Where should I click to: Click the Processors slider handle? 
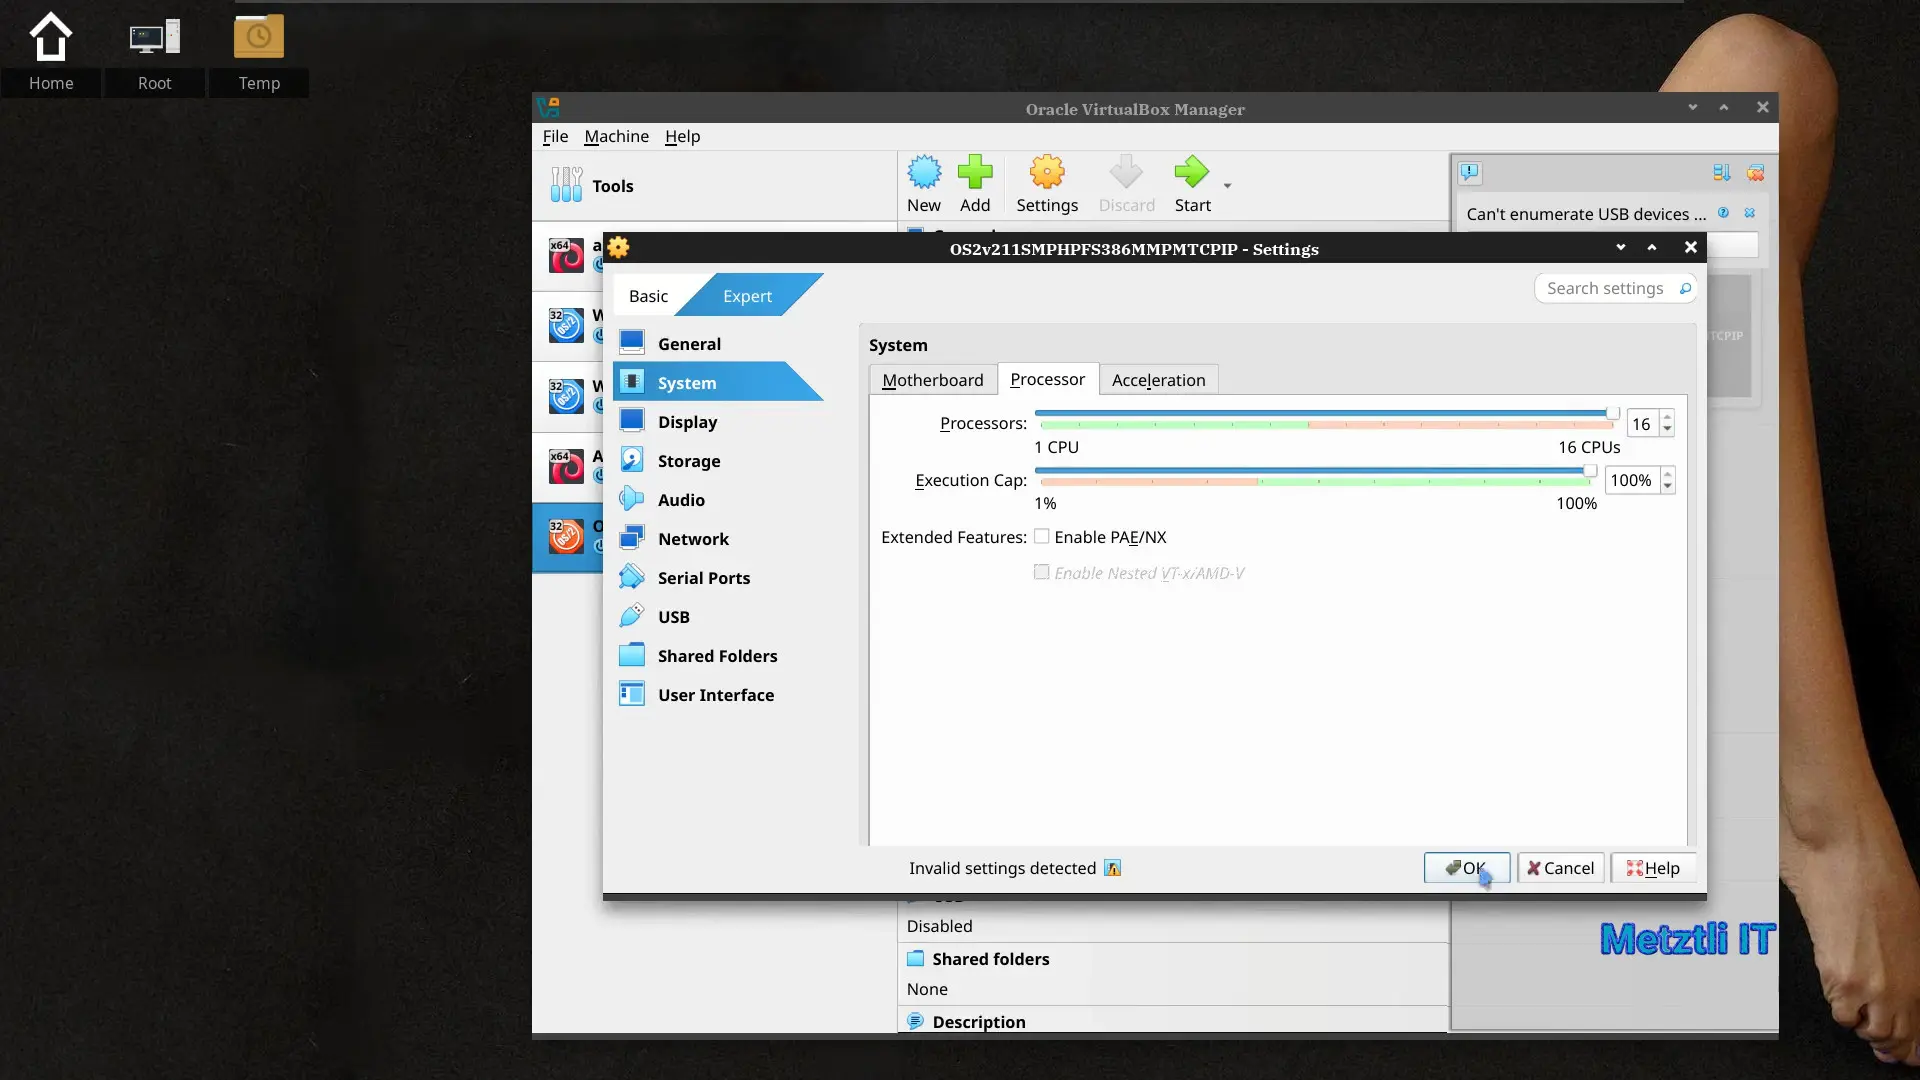1612,413
